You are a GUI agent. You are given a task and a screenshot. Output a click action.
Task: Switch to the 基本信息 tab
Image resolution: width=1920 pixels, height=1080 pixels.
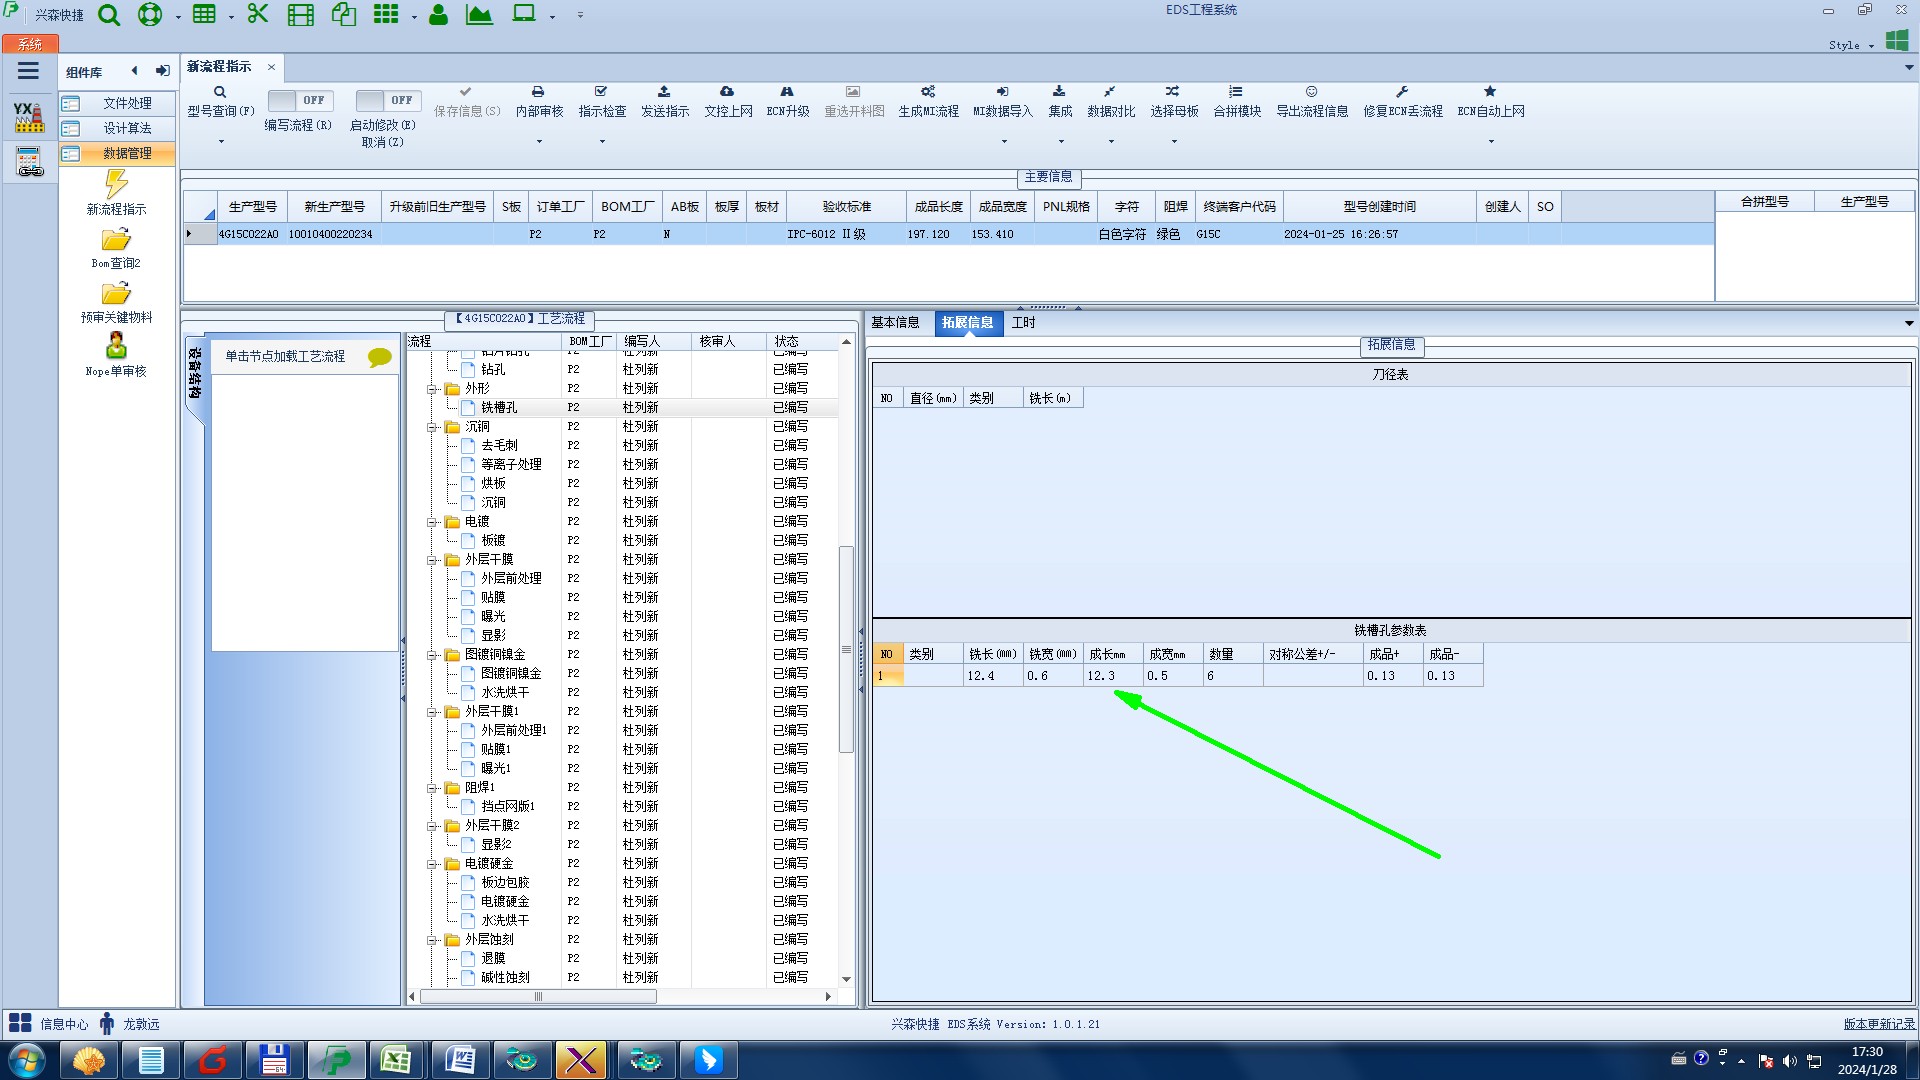pos(895,323)
